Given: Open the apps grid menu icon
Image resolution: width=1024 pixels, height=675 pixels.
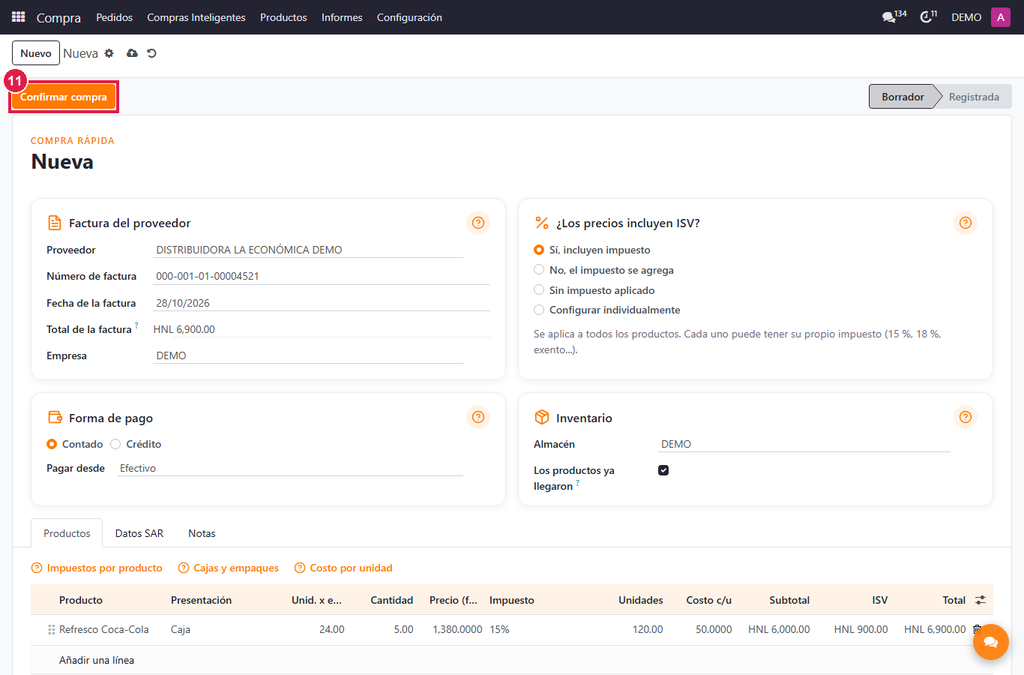Looking at the screenshot, I should [x=18, y=17].
